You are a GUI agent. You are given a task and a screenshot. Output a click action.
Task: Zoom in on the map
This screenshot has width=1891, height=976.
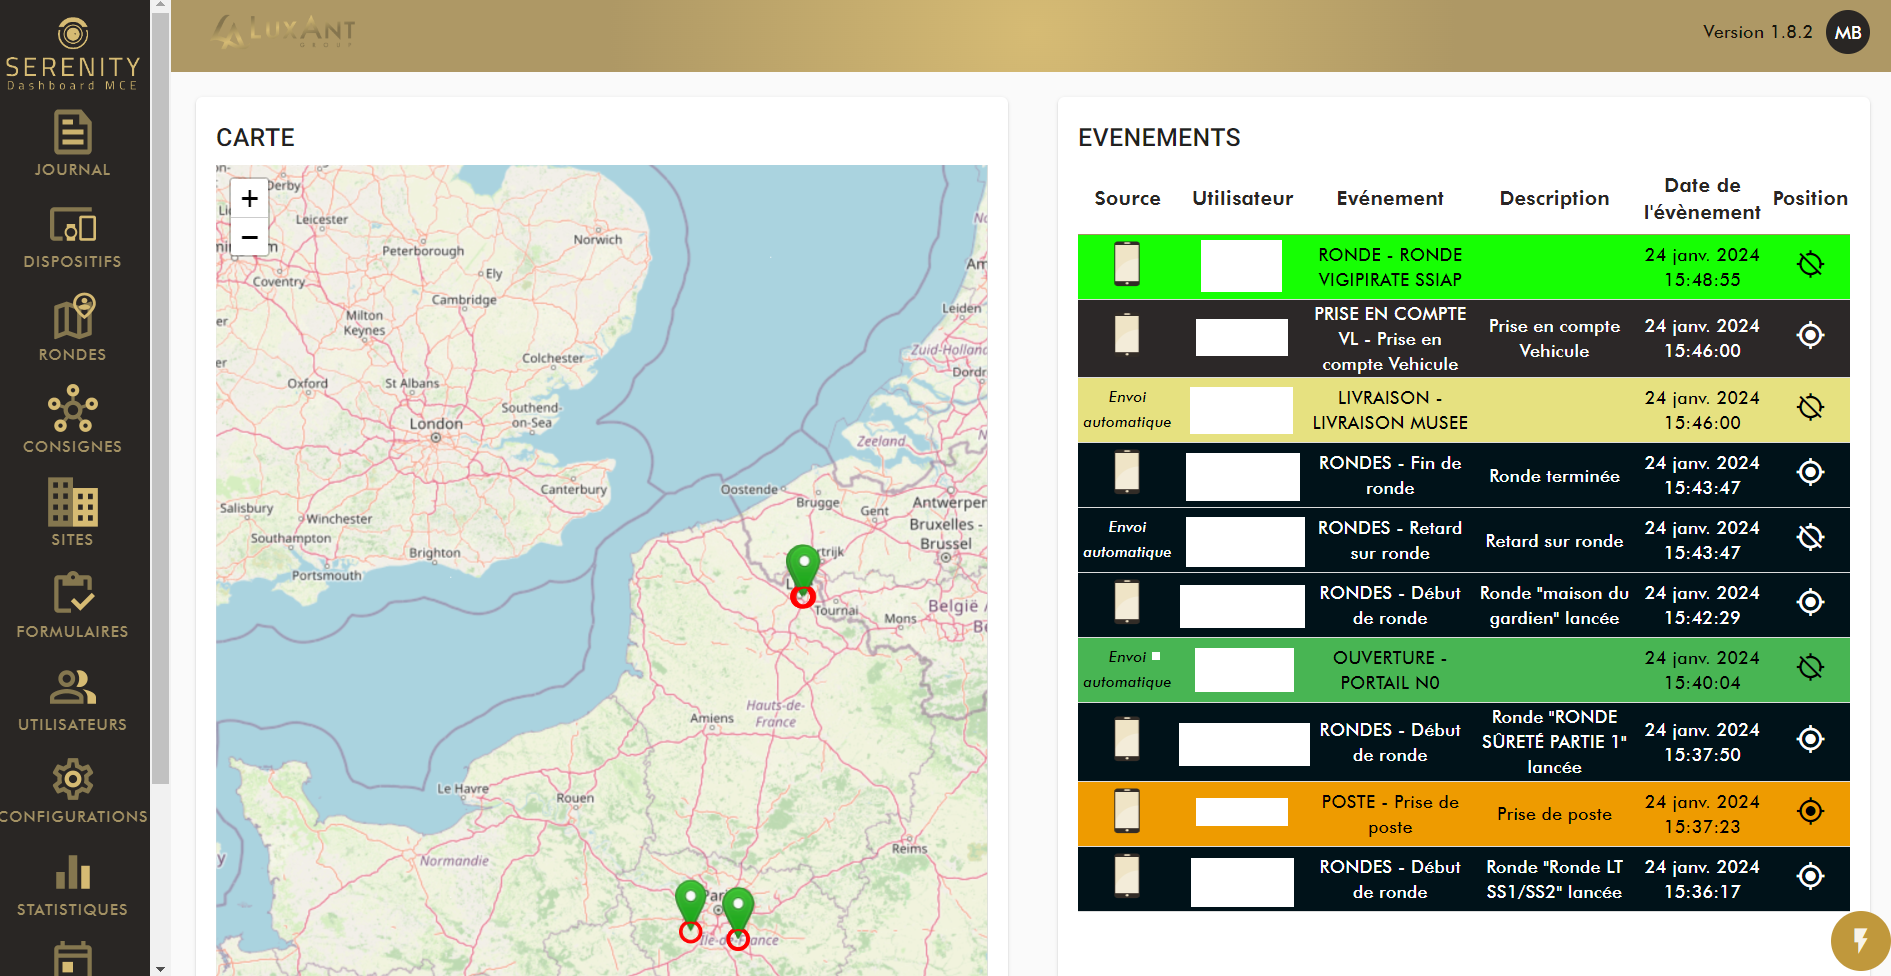249,198
